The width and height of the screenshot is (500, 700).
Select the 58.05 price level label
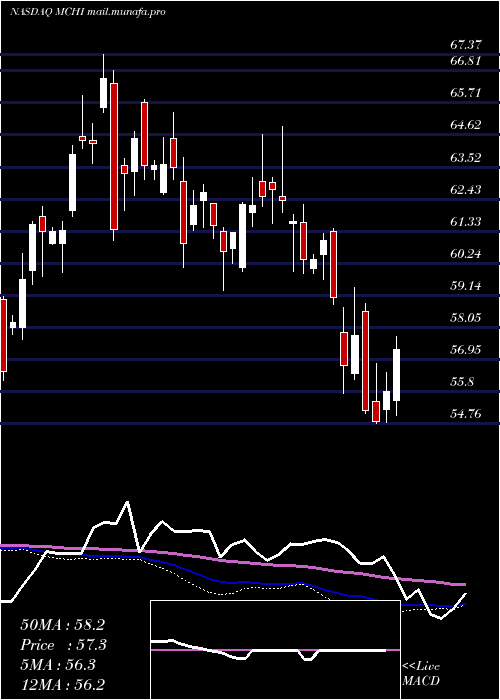click(465, 317)
